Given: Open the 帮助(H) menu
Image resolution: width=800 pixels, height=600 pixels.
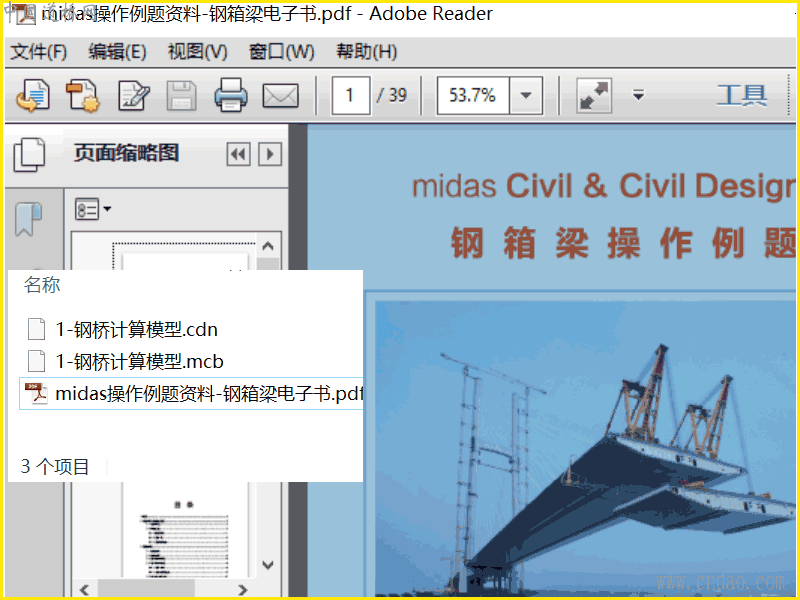Looking at the screenshot, I should click(x=366, y=52).
